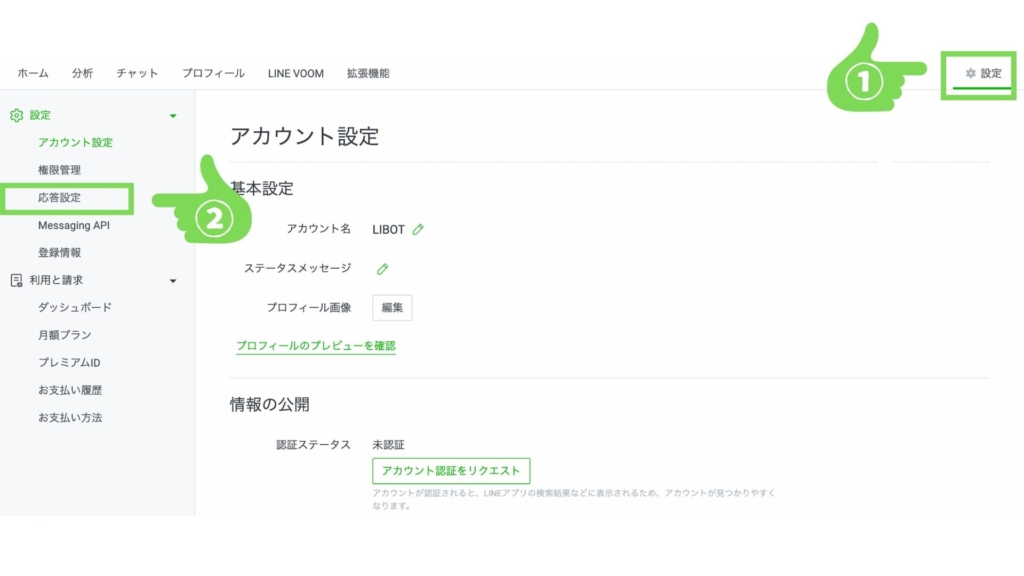The width and height of the screenshot is (1024, 576).
Task: Click the 編集 button for profile image
Action: coord(392,308)
